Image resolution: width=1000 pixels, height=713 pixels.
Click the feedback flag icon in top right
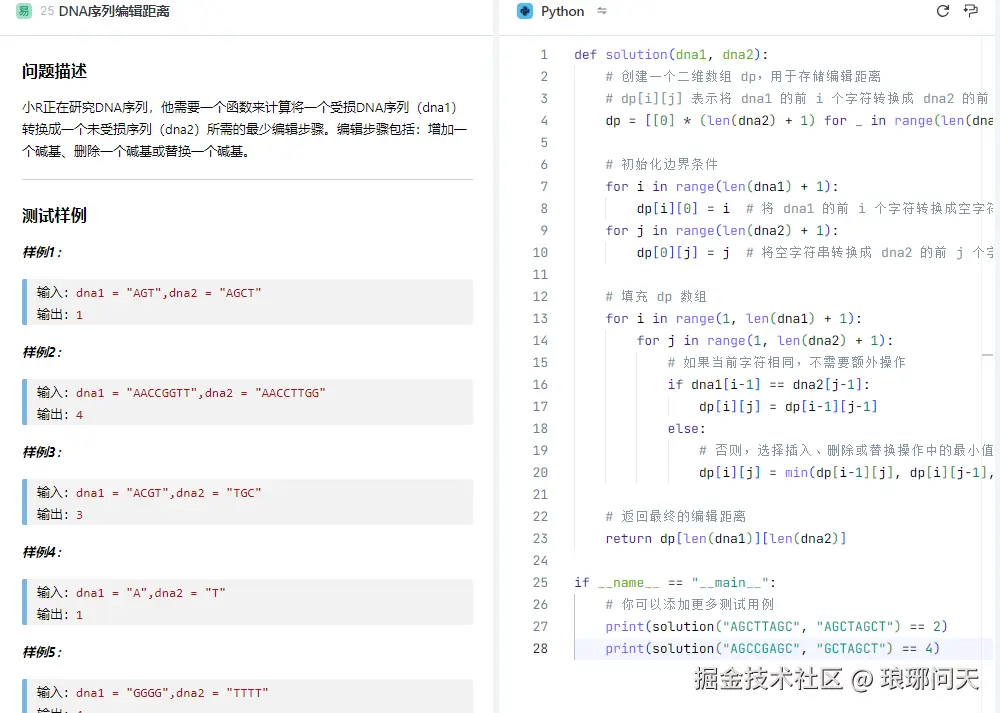coord(971,10)
